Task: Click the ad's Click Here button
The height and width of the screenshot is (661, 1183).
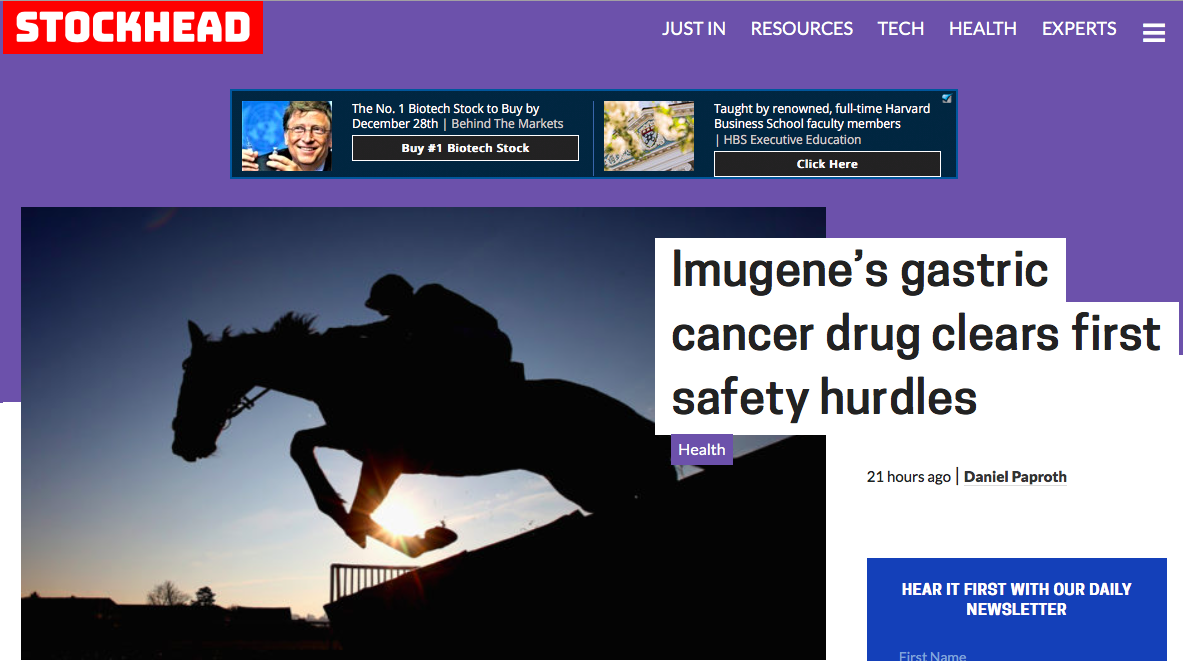Action: pos(827,164)
